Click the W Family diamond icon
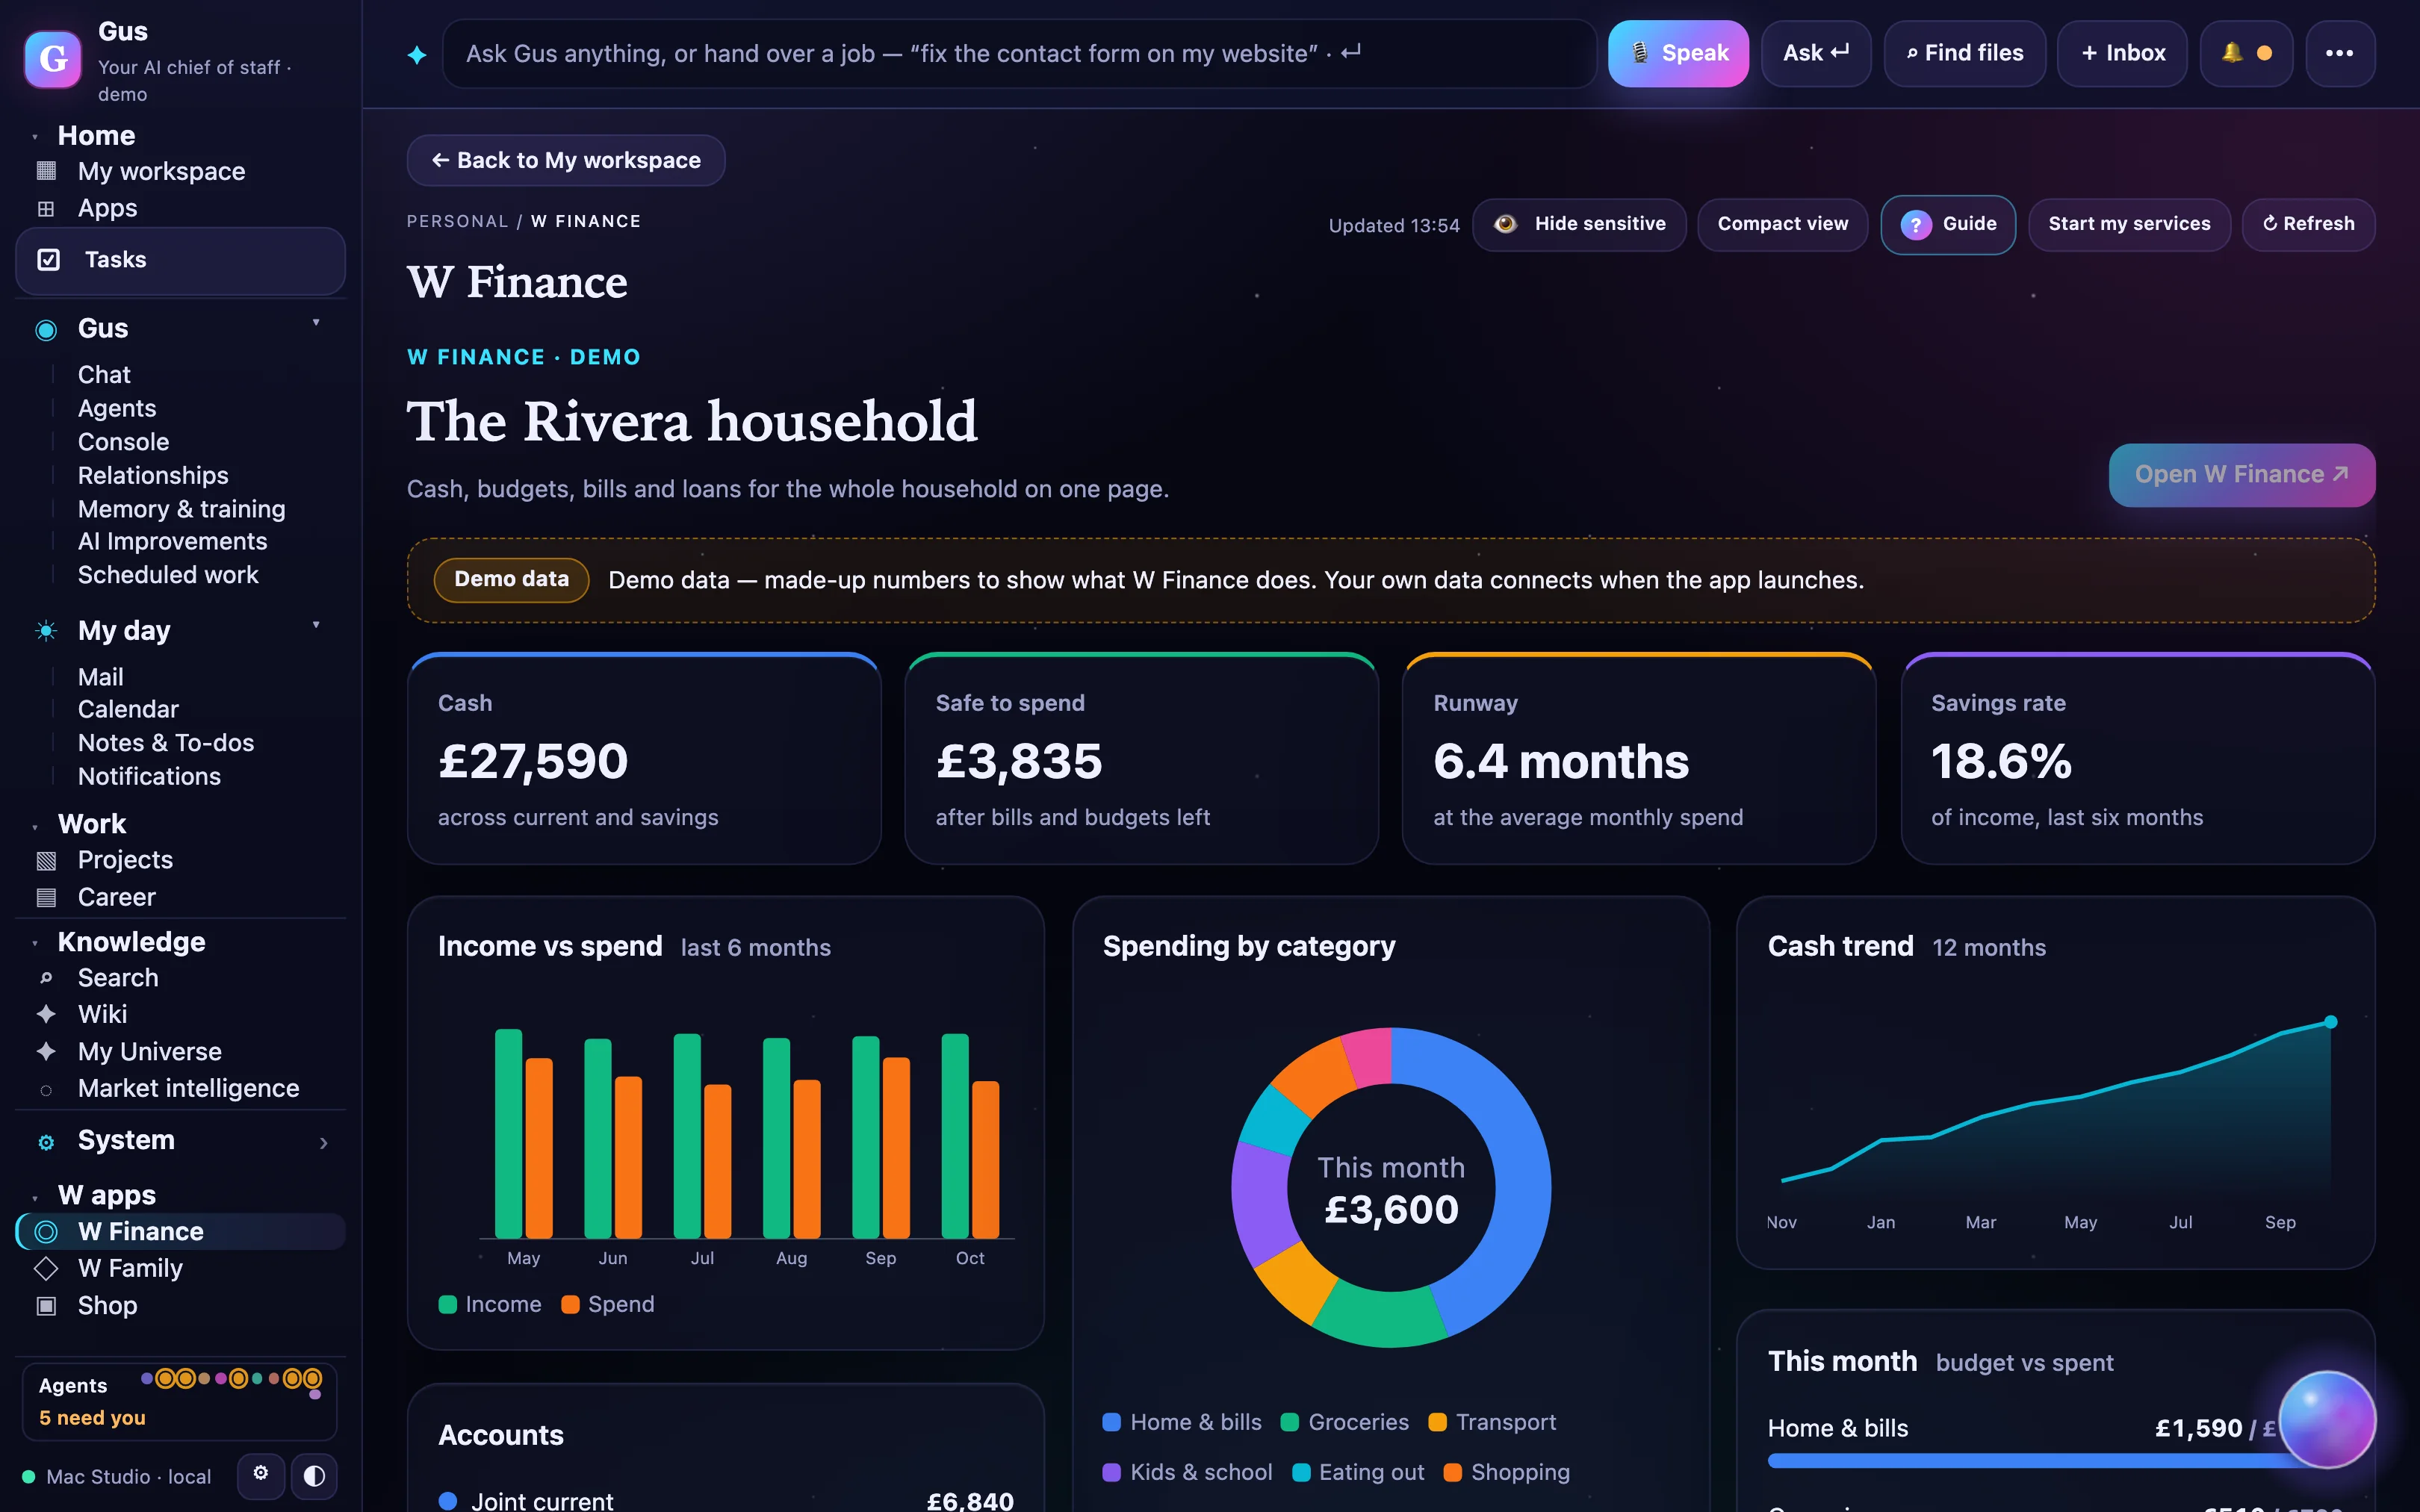 (46, 1268)
